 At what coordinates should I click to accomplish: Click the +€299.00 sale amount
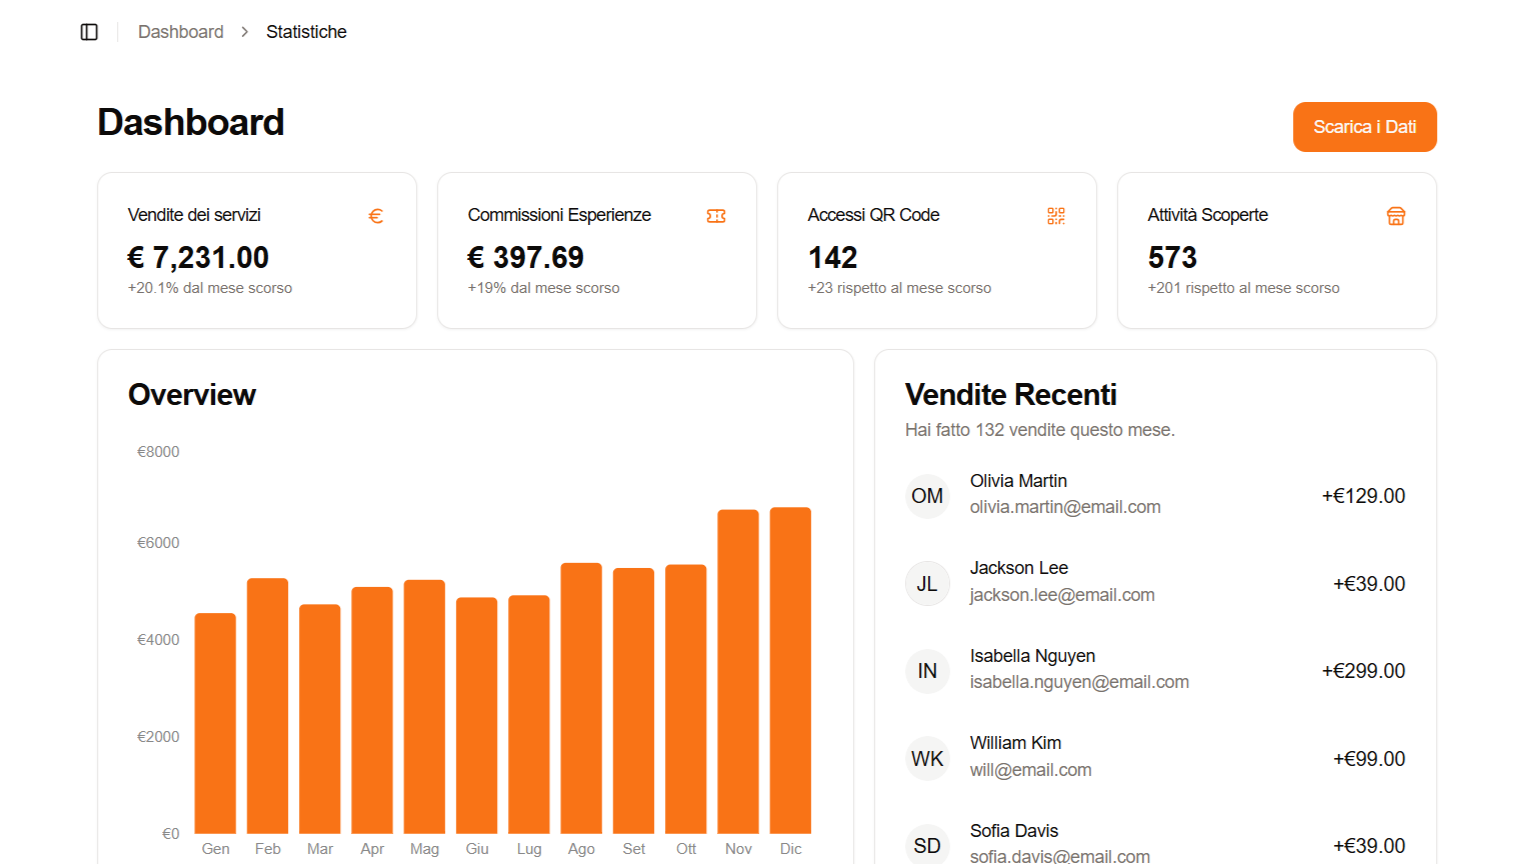coord(1363,671)
